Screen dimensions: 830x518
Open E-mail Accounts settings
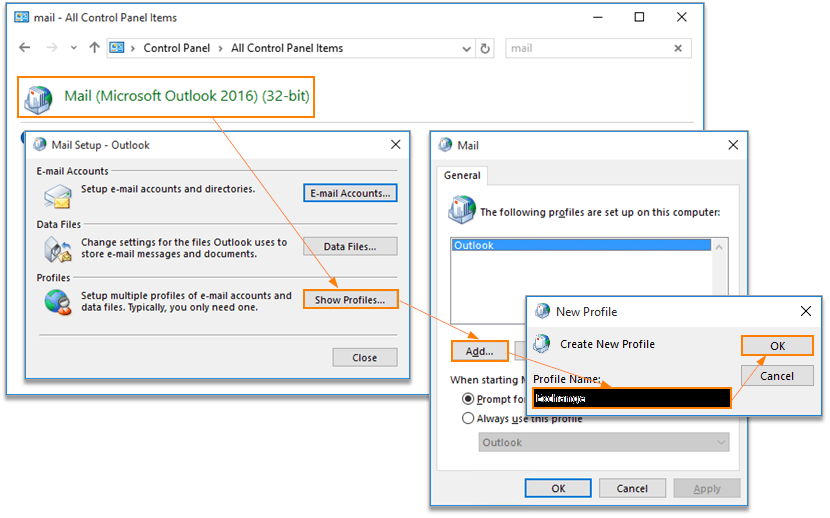[x=350, y=193]
